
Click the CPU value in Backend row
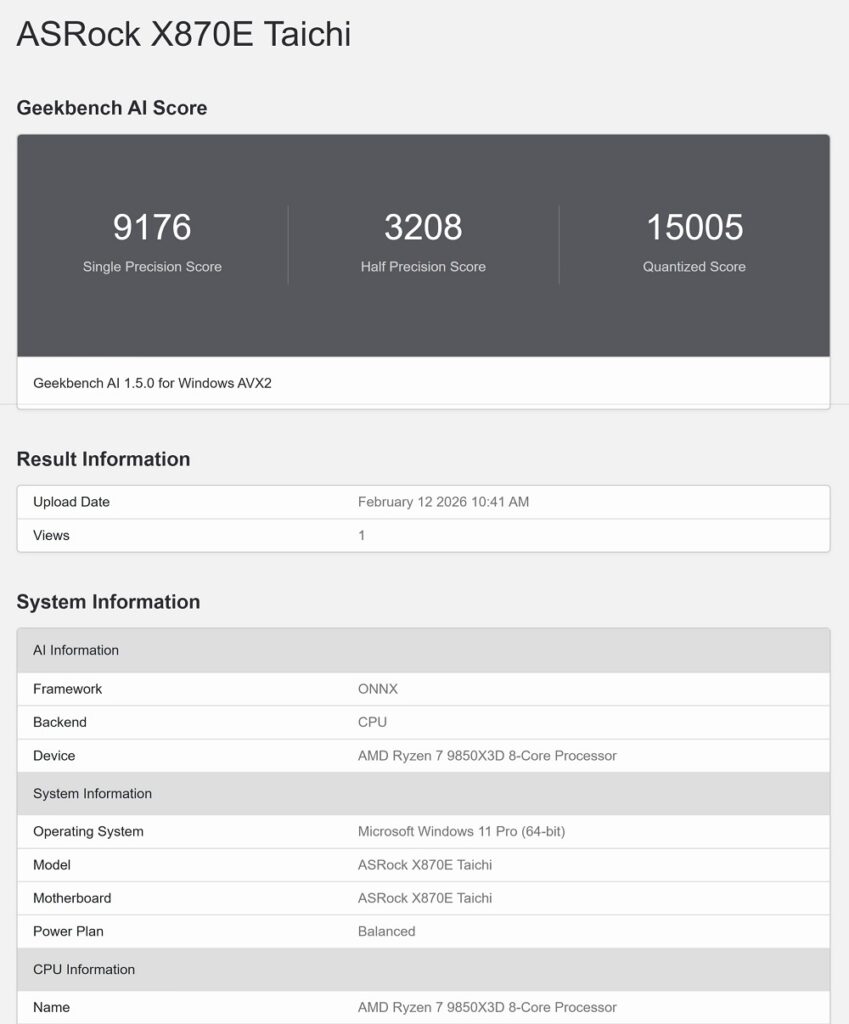[372, 722]
